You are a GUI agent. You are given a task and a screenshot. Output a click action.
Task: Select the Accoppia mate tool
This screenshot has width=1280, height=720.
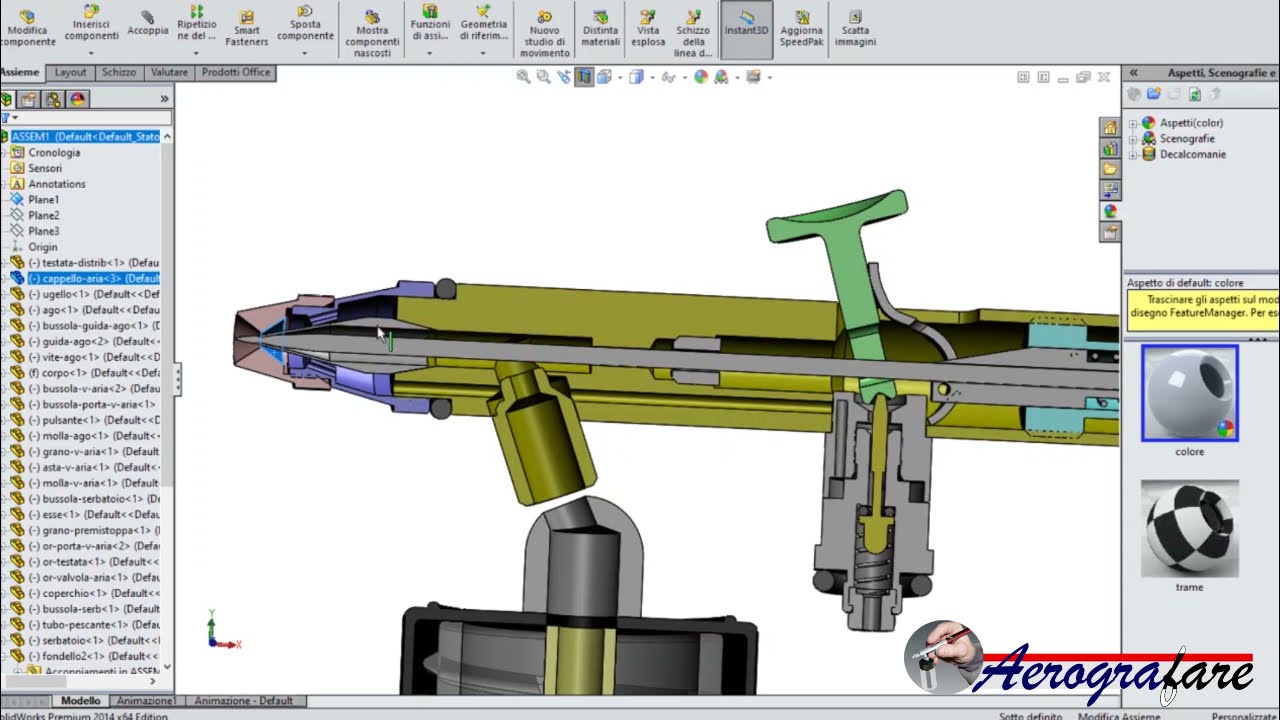pyautogui.click(x=148, y=24)
